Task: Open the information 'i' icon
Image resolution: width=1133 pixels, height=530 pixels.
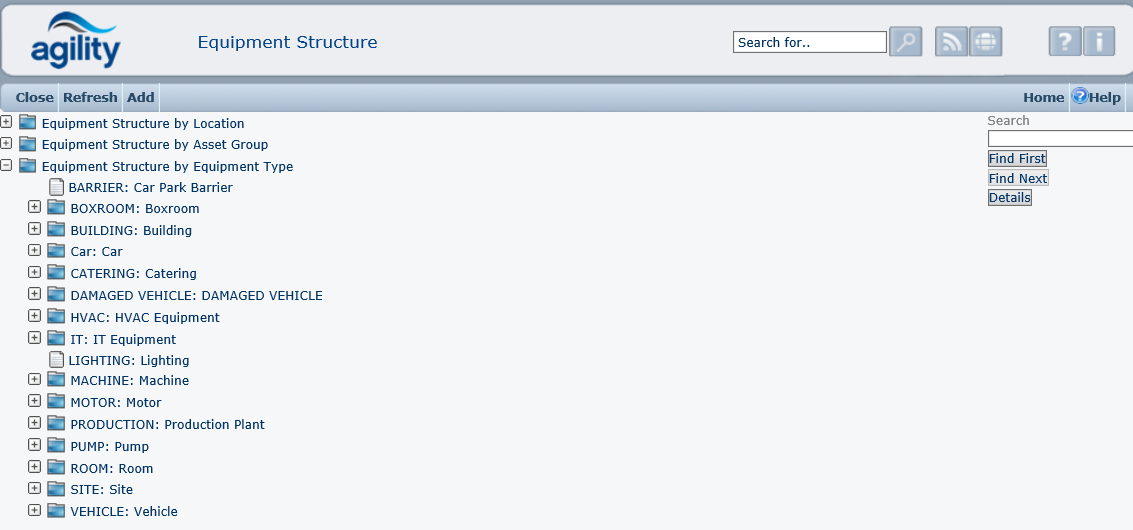Action: pos(1099,42)
